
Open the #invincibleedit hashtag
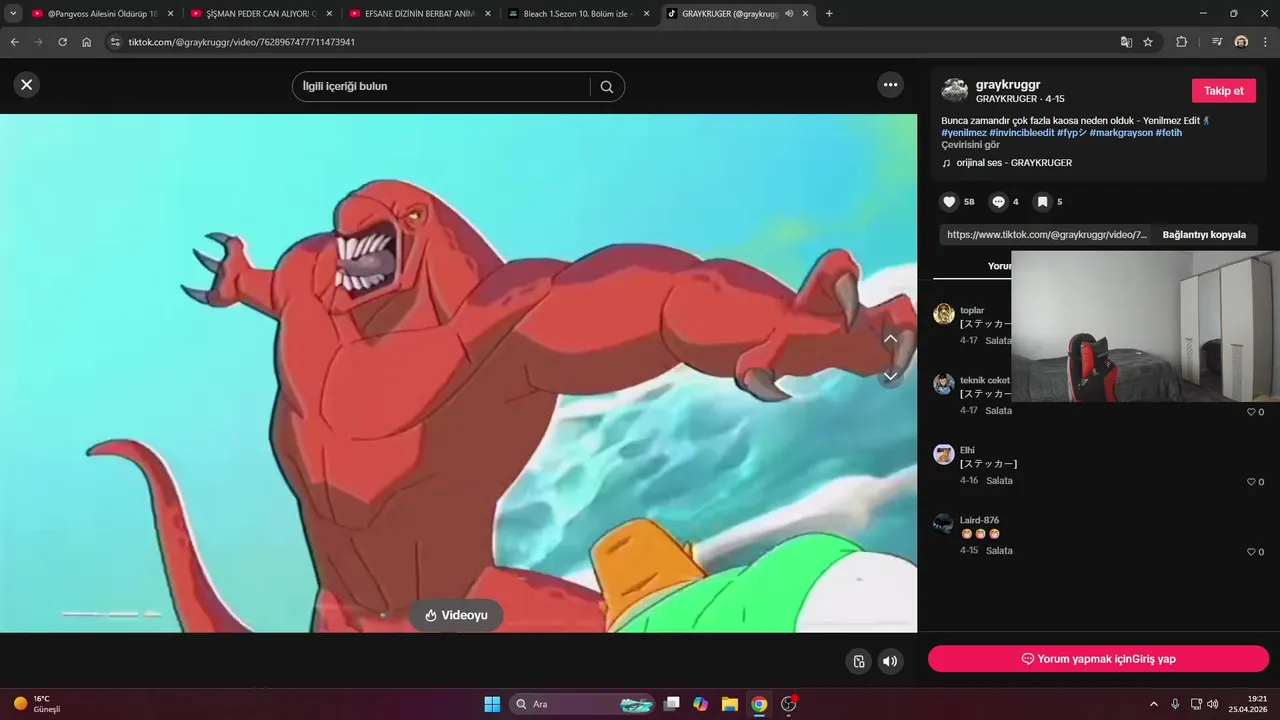tap(1021, 133)
